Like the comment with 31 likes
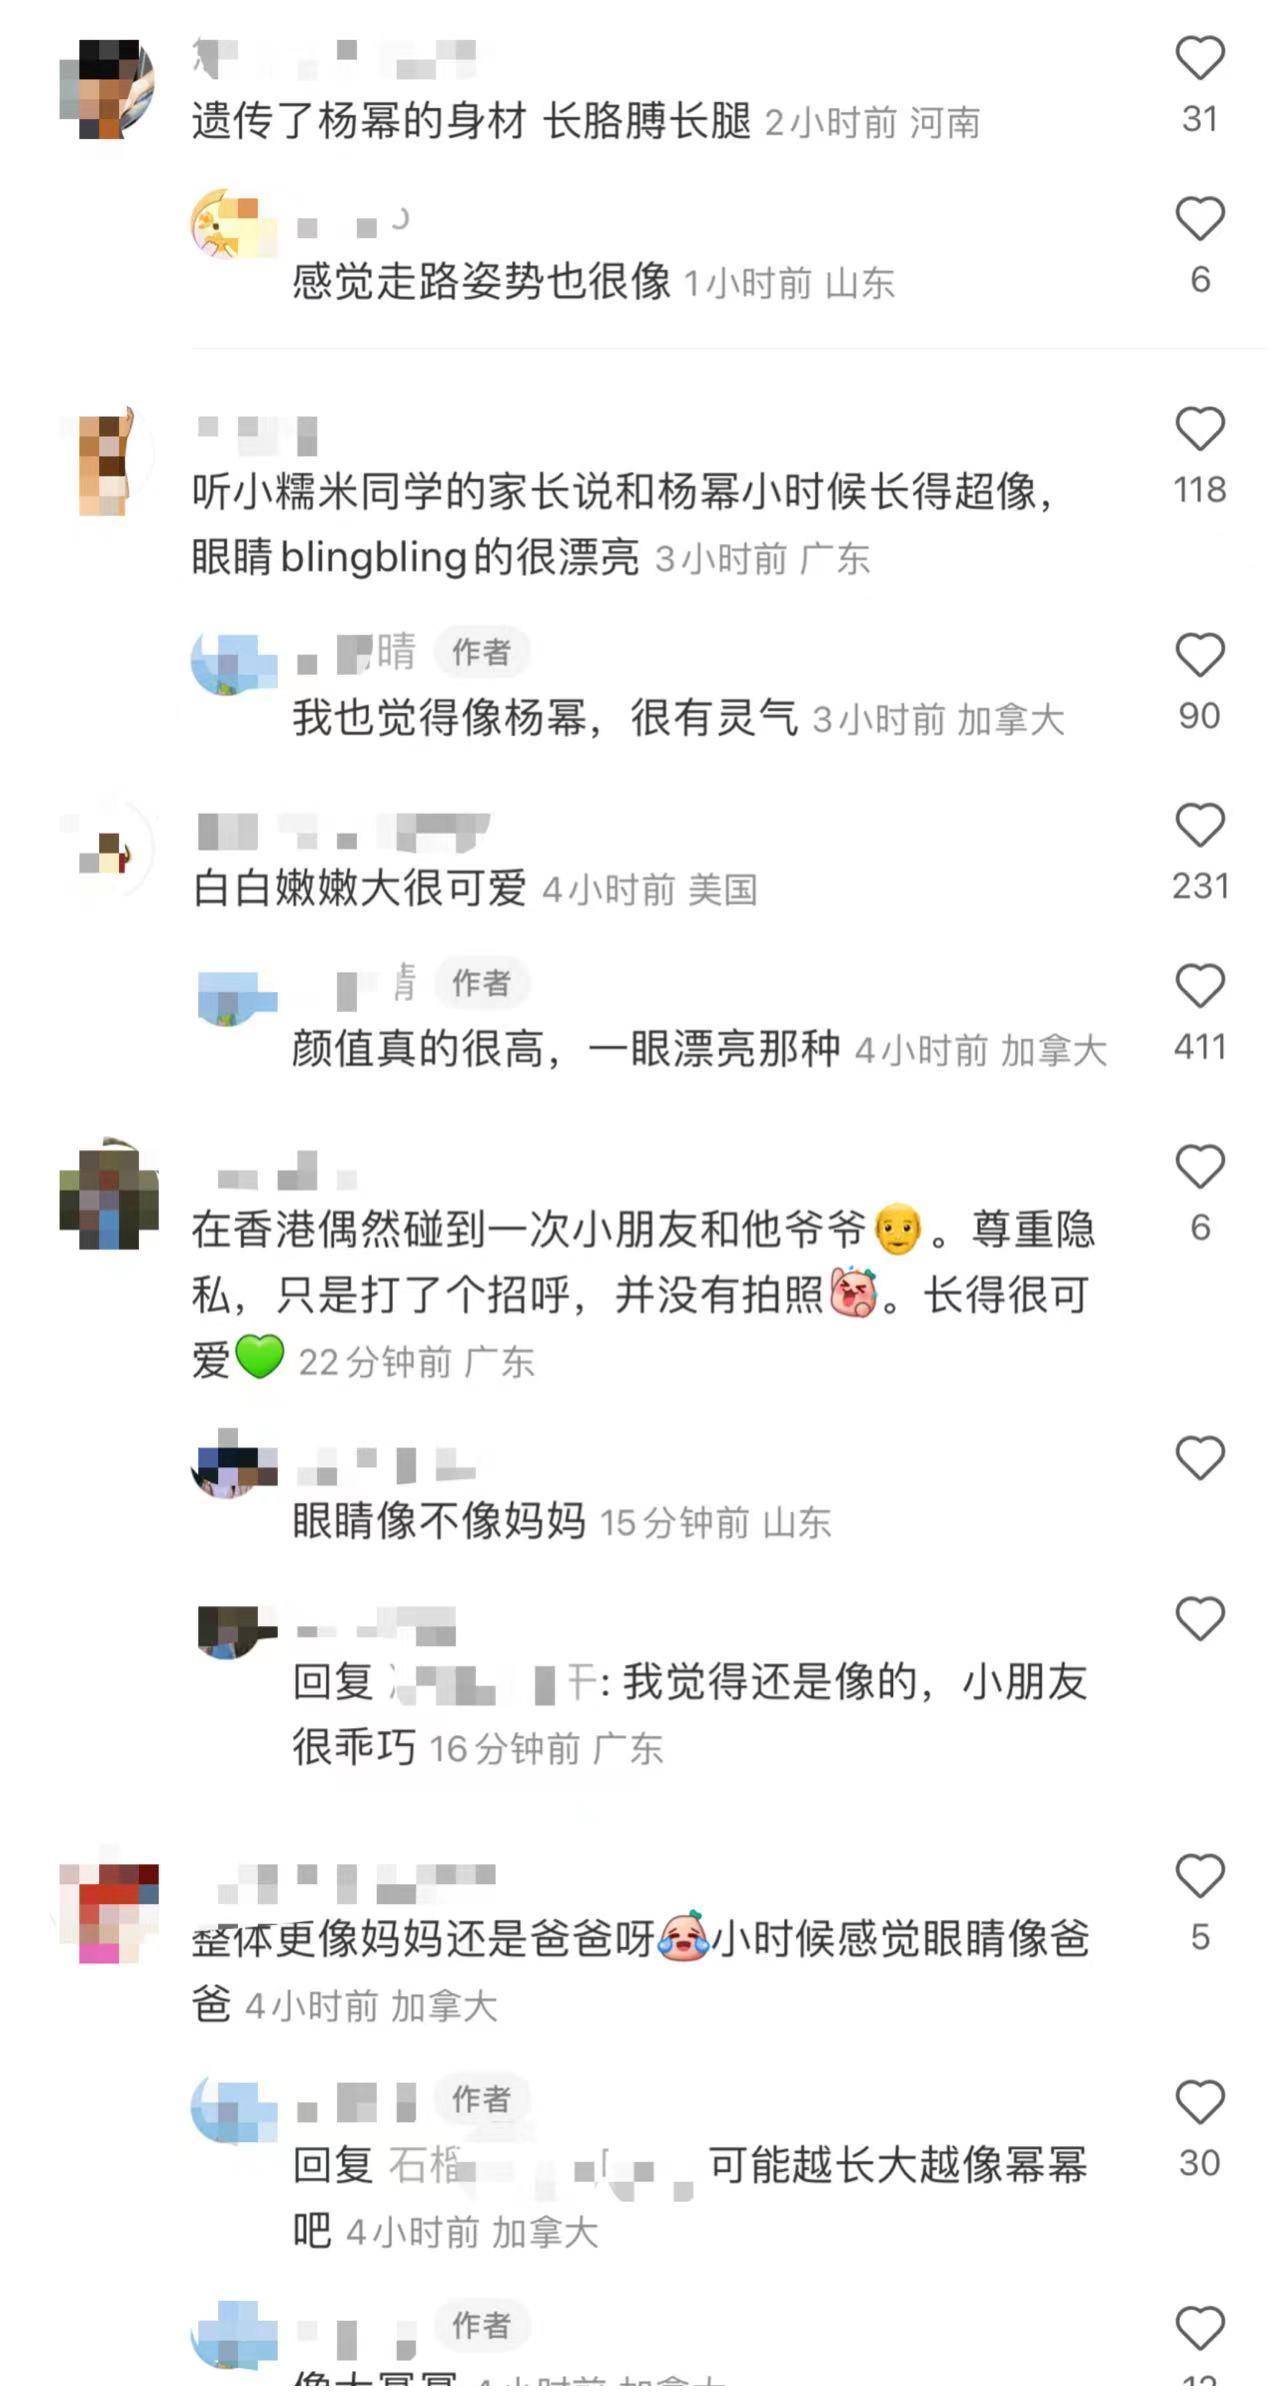The width and height of the screenshot is (1278, 2396). point(1199,58)
